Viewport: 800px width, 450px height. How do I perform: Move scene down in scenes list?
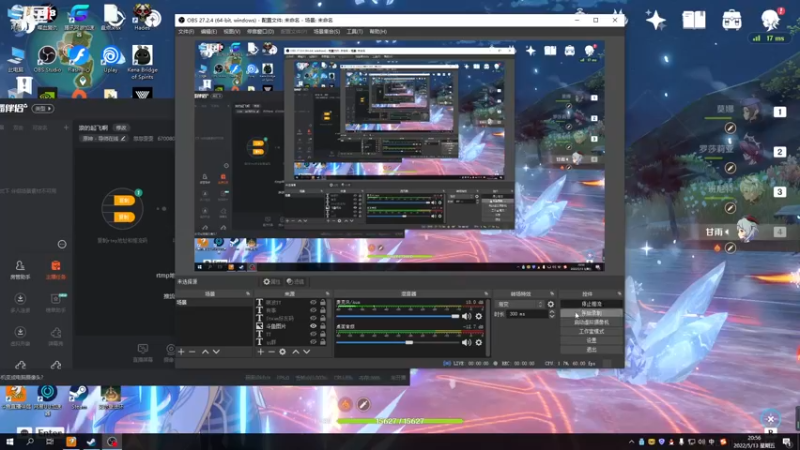(x=216, y=352)
